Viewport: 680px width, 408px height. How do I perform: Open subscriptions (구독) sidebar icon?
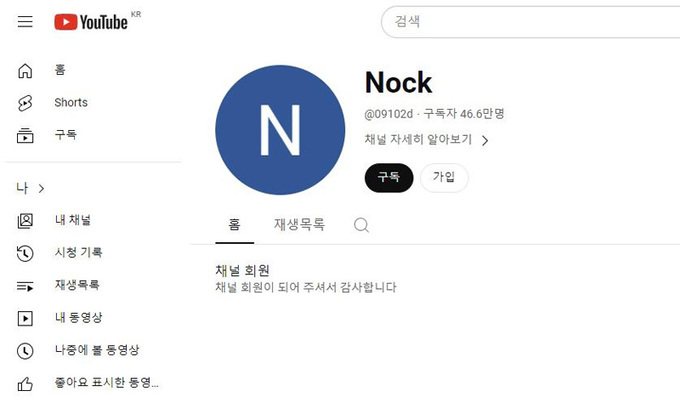[x=25, y=135]
